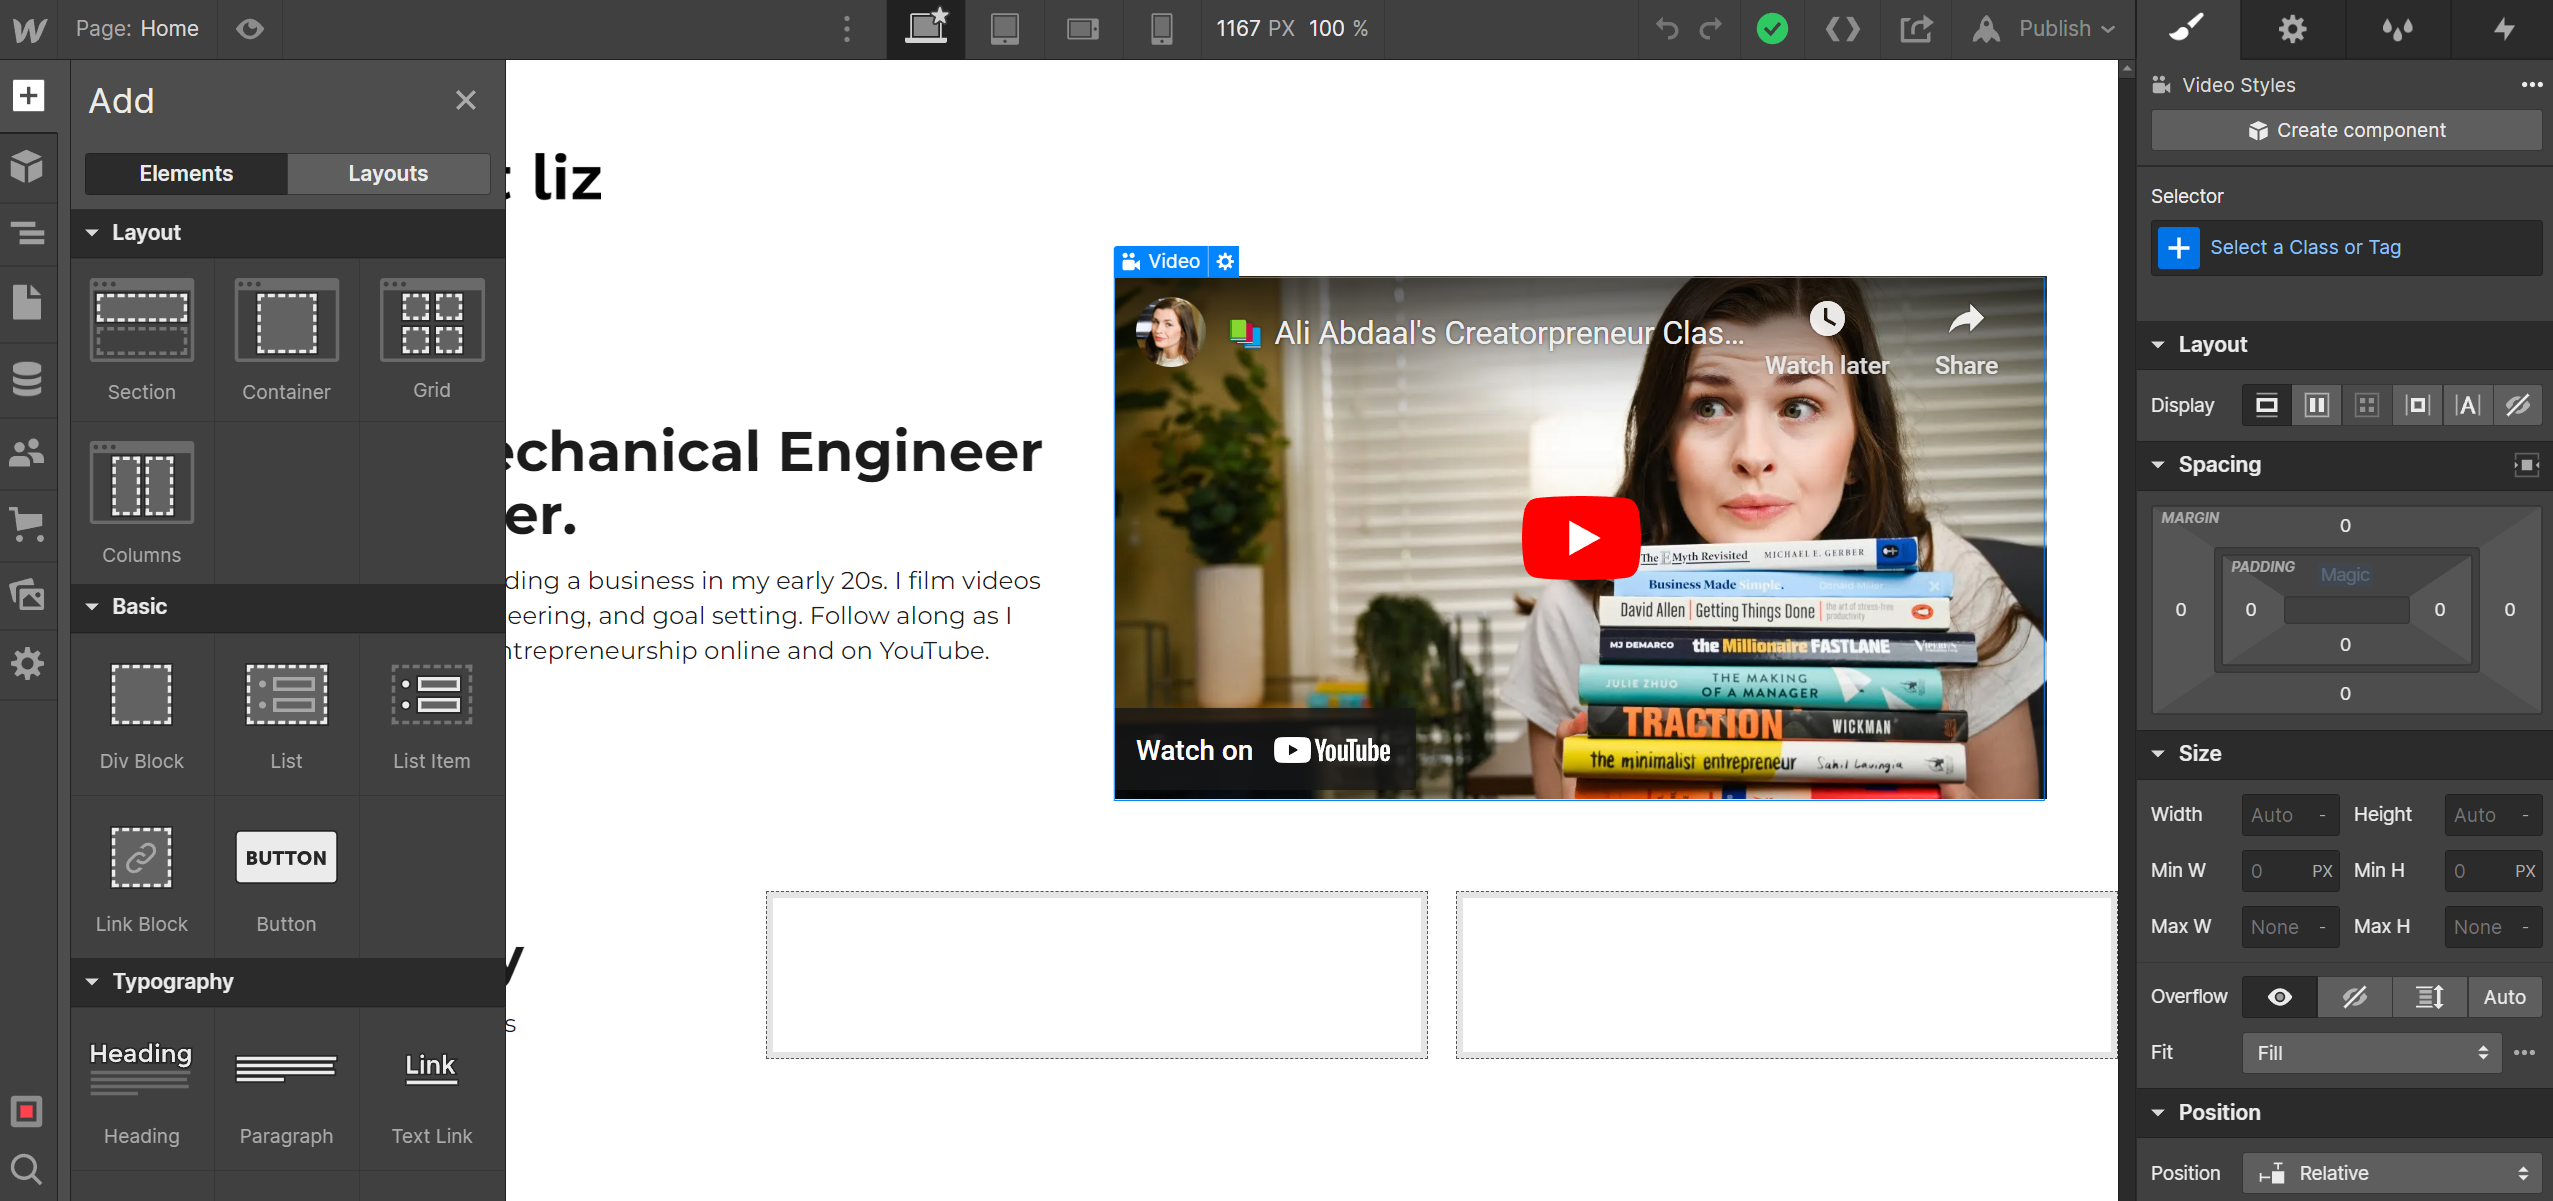2553x1201 pixels.
Task: Toggle preview mode eye icon
Action: (x=250, y=29)
